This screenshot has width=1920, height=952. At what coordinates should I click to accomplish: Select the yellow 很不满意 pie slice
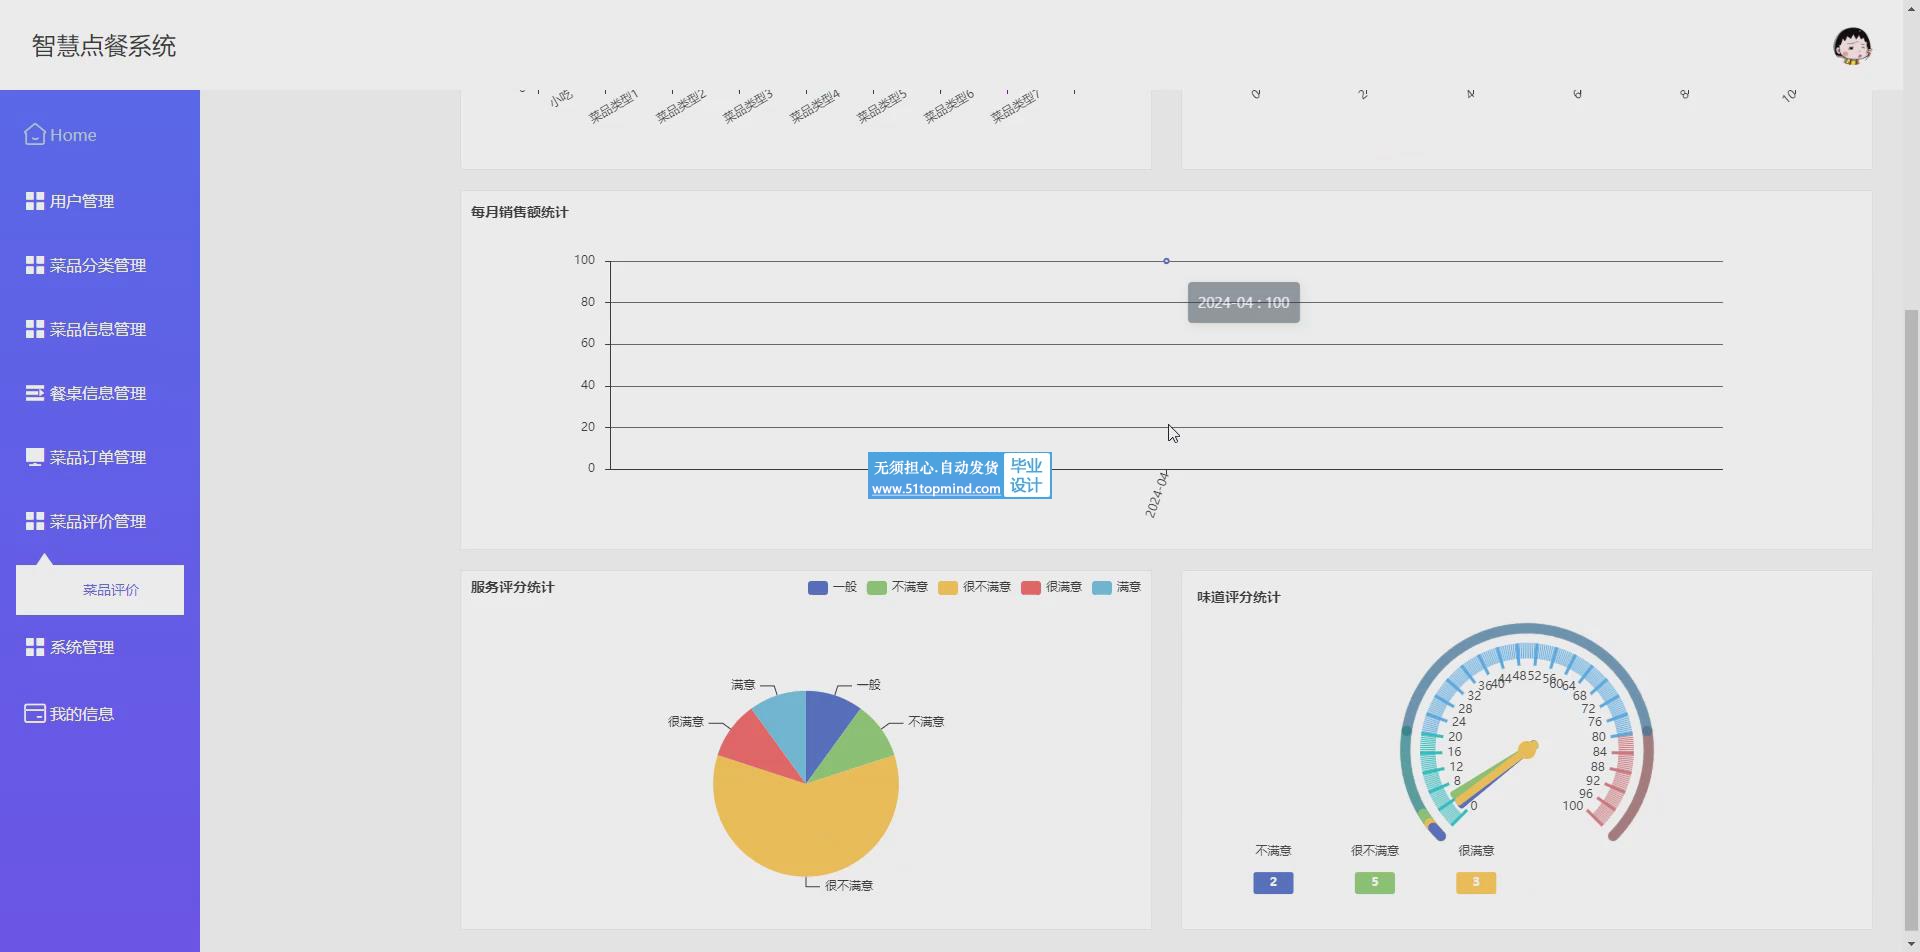[x=806, y=825]
